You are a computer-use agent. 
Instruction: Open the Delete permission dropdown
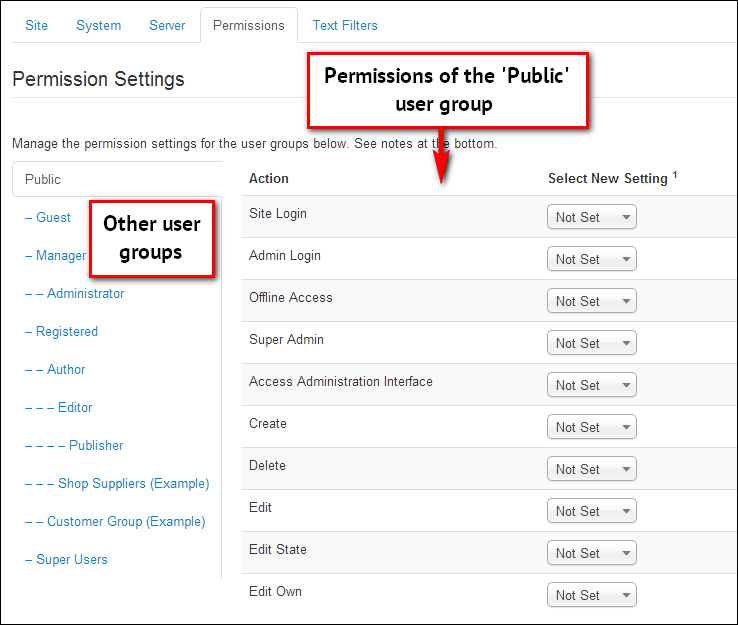tap(592, 469)
